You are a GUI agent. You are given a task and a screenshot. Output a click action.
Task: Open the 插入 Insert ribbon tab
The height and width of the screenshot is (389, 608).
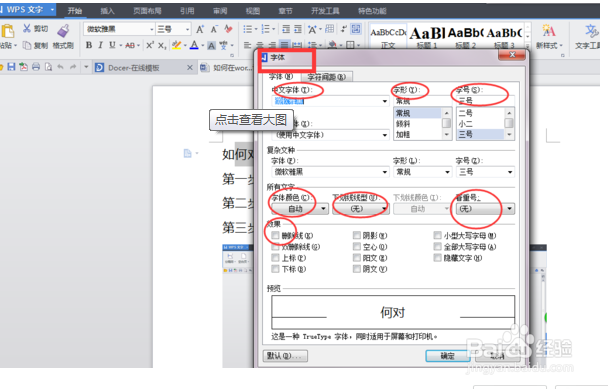coord(107,11)
